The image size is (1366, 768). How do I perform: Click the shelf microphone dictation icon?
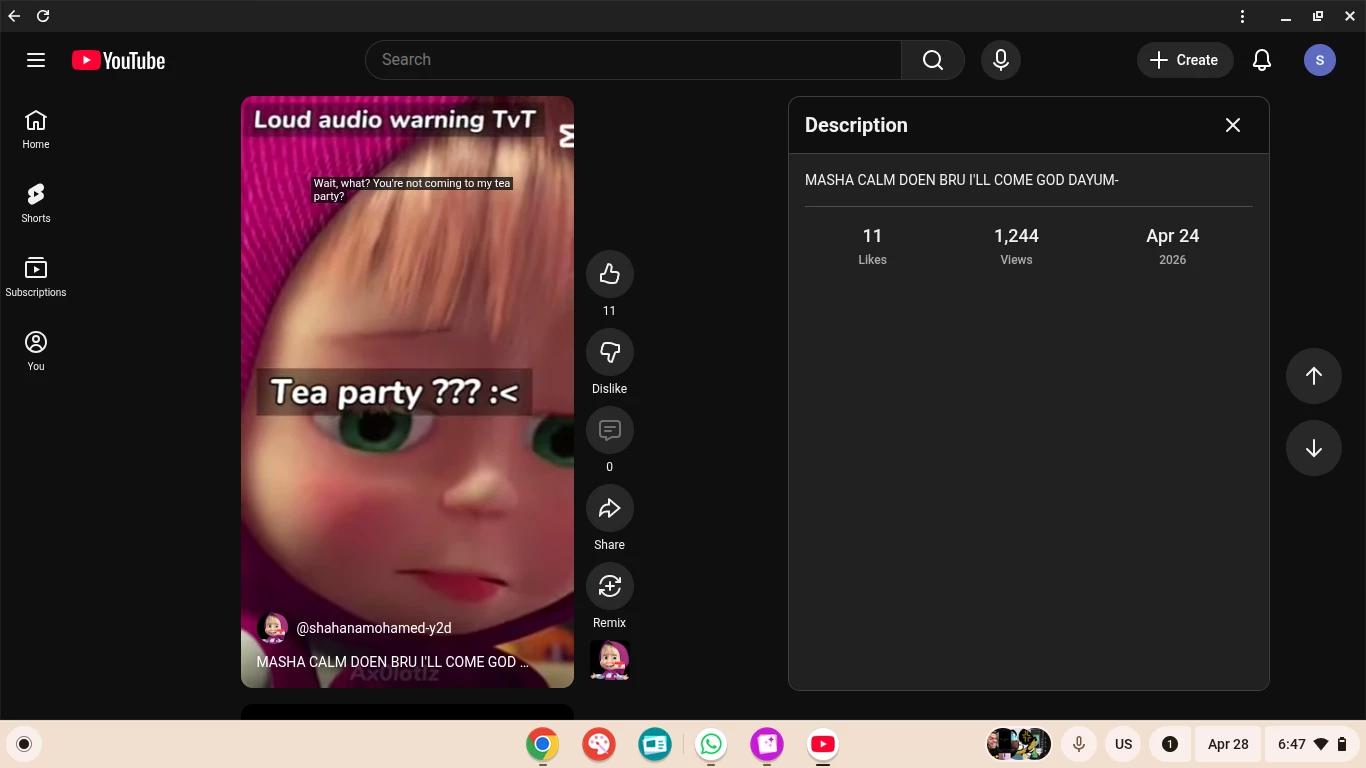tap(1079, 744)
